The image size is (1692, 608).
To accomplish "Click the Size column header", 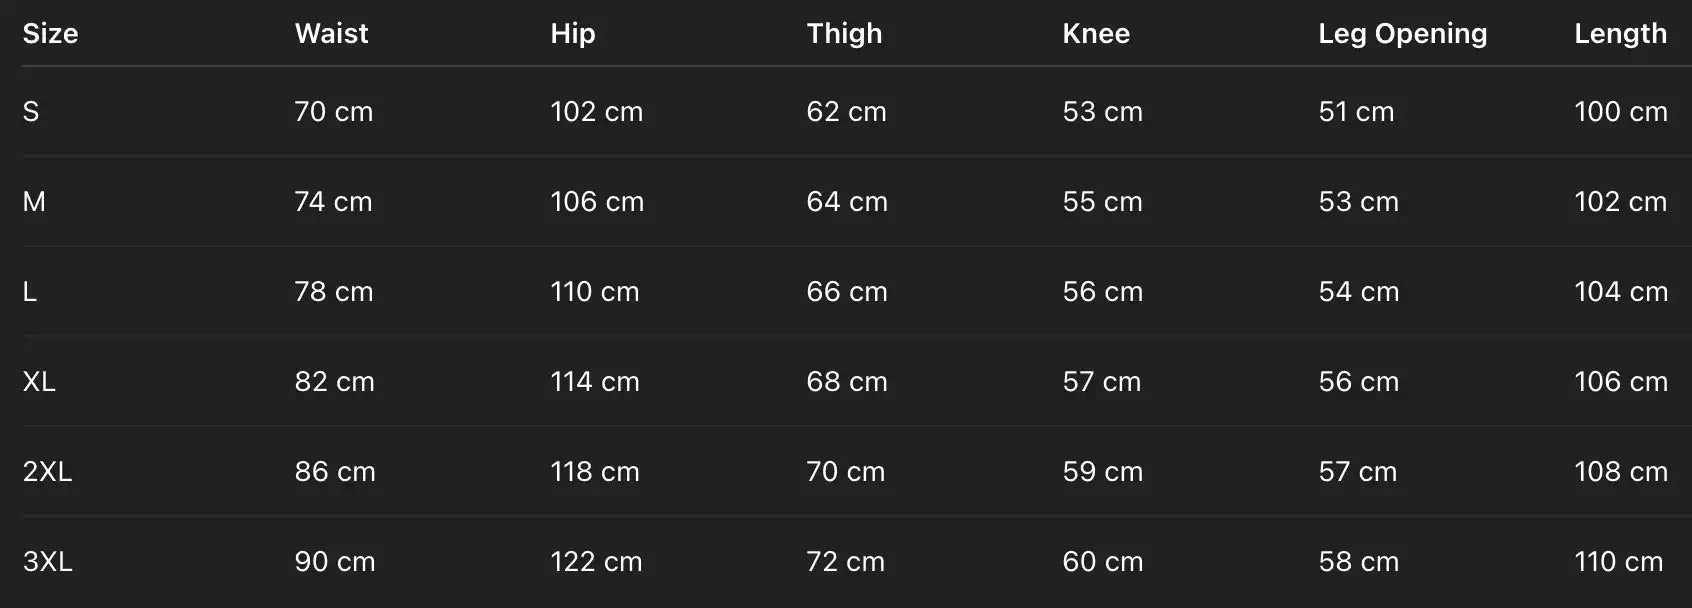I will click(50, 34).
